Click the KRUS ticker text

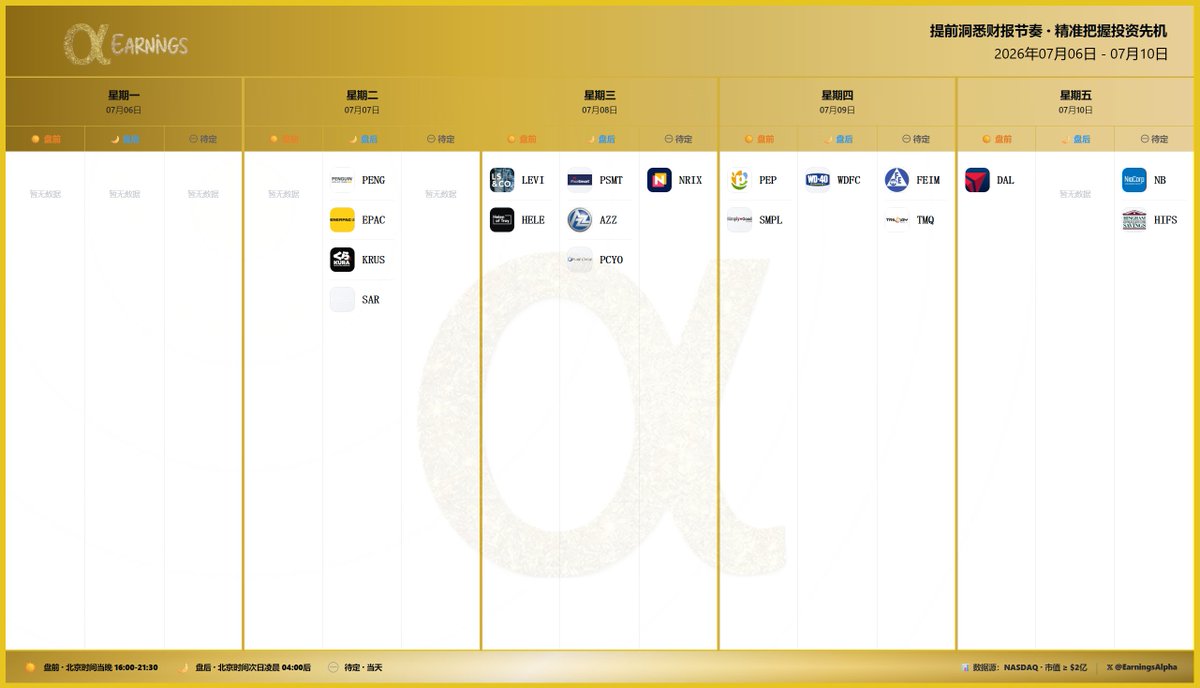[x=373, y=260]
